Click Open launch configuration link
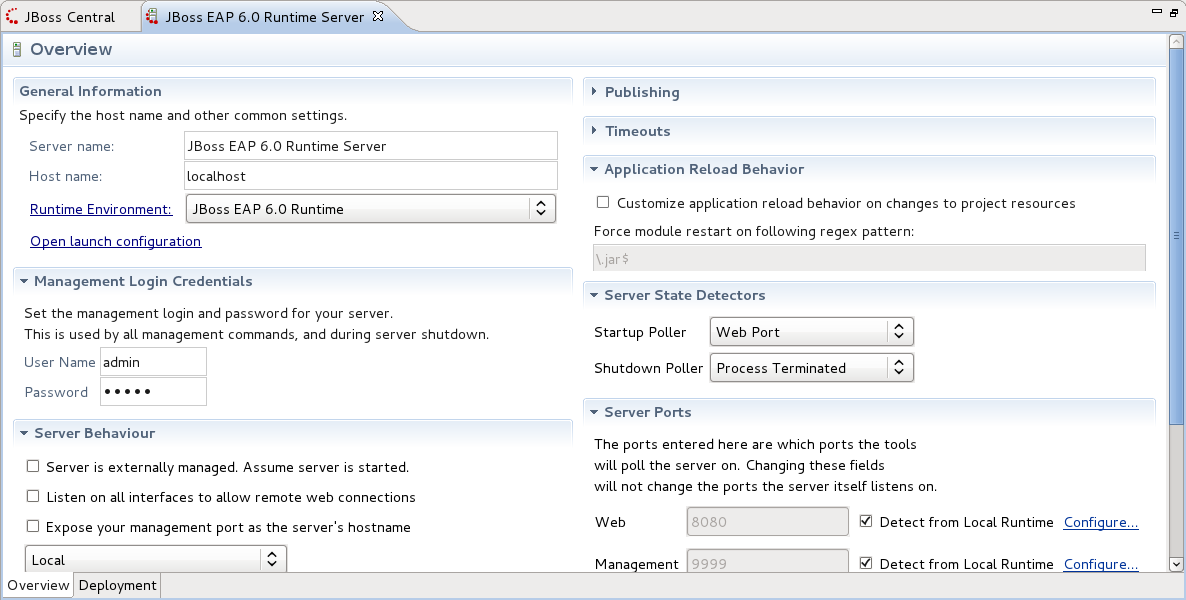 (x=116, y=241)
